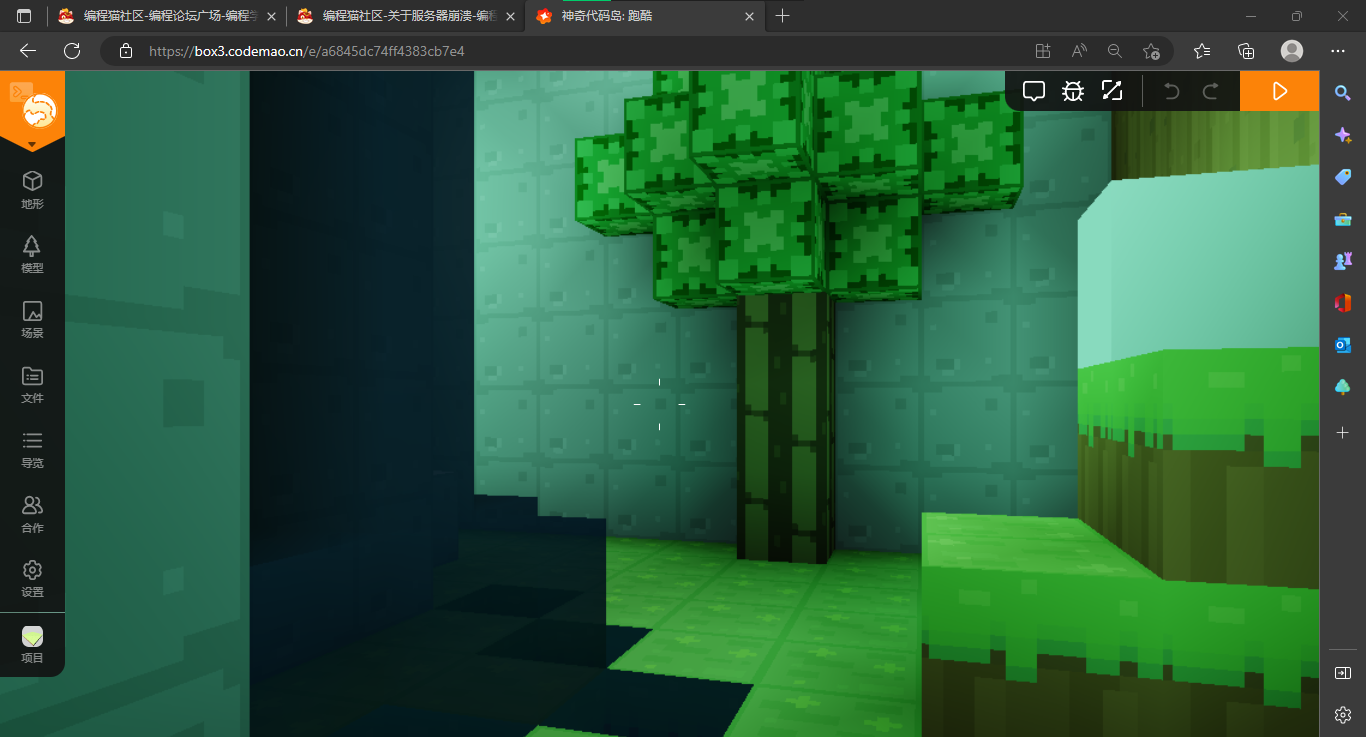
Task: Open the tree icon in Edge sidebar
Action: [1343, 387]
